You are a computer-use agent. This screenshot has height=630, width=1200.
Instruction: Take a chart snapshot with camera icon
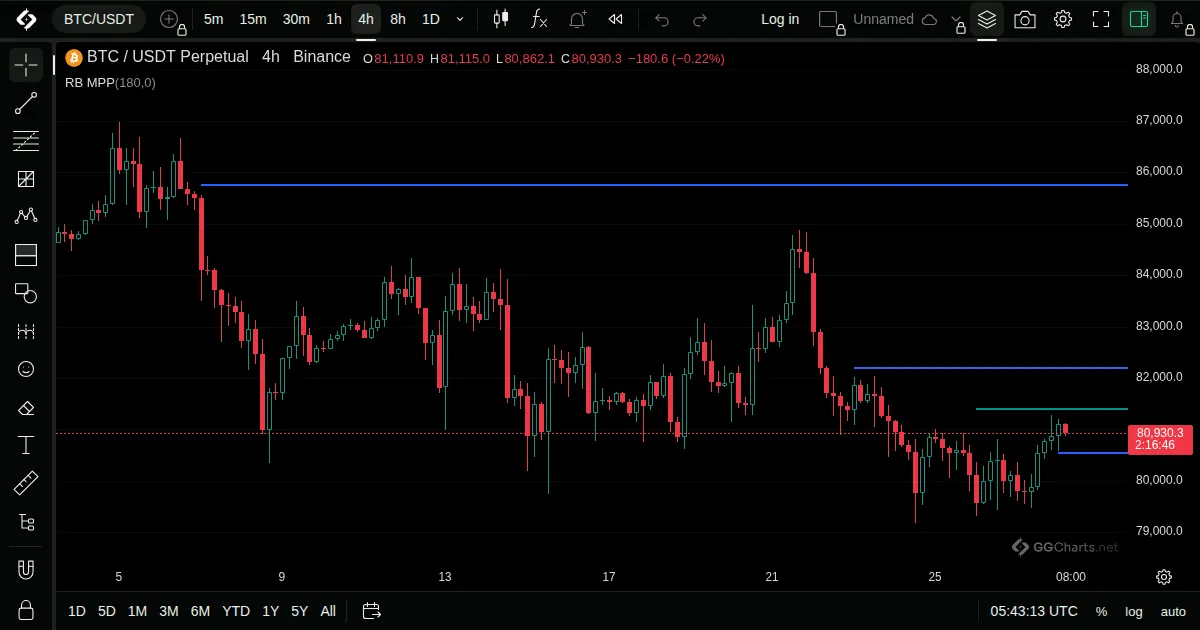click(x=1025, y=19)
